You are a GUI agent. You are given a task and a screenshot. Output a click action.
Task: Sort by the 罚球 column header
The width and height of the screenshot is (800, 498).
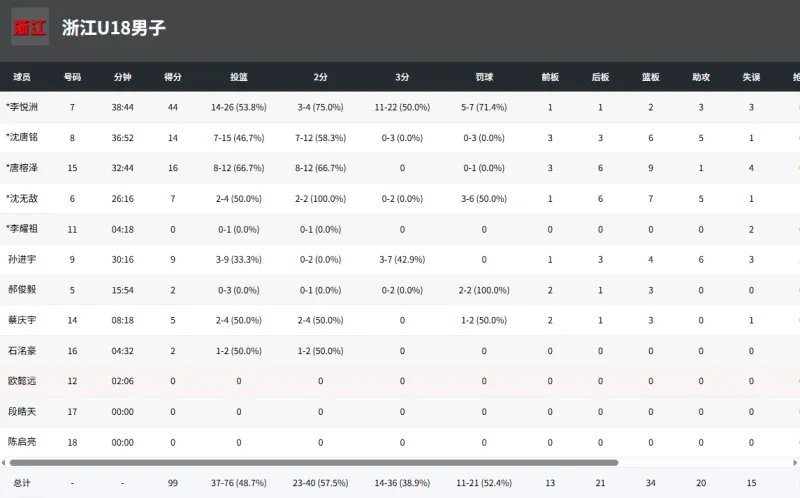(484, 77)
